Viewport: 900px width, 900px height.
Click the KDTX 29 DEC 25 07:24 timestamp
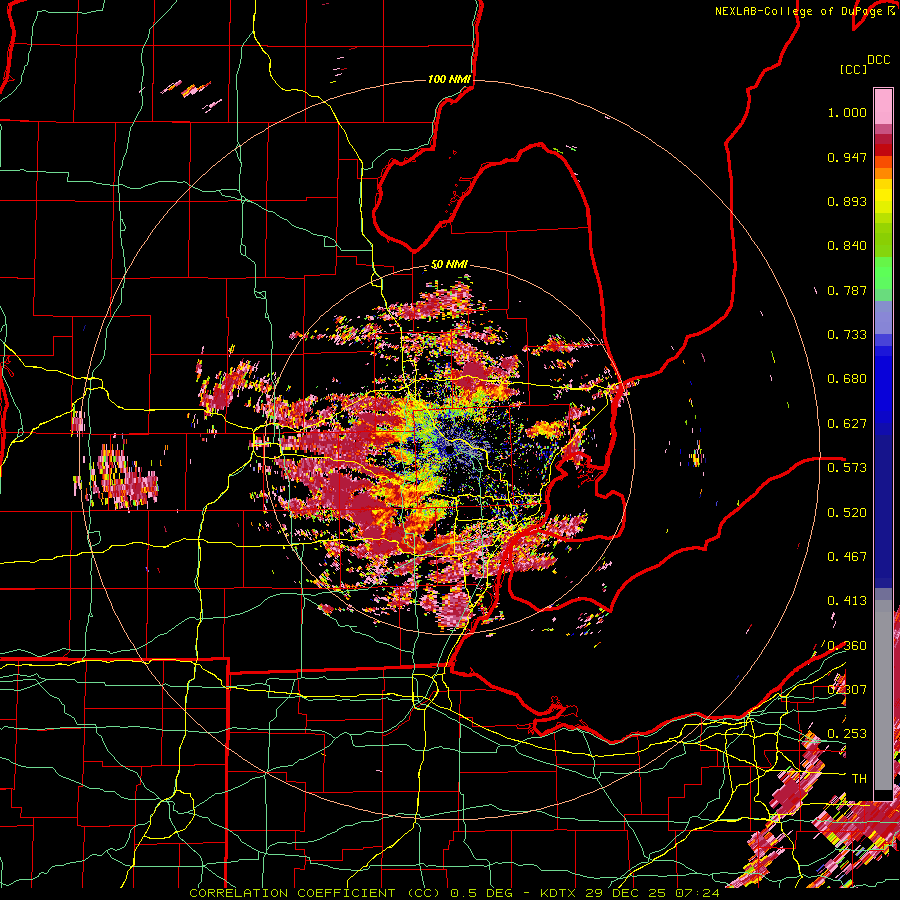click(630, 893)
